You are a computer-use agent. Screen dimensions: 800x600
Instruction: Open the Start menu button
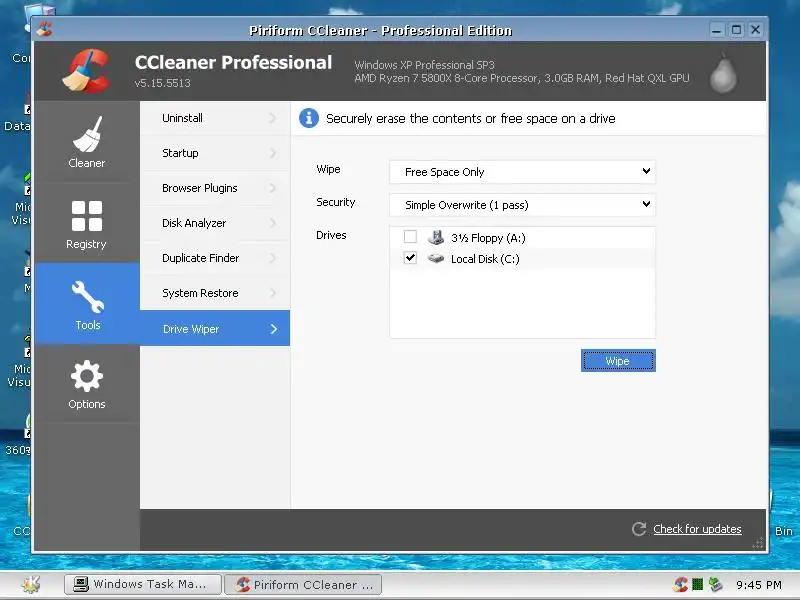(x=31, y=584)
